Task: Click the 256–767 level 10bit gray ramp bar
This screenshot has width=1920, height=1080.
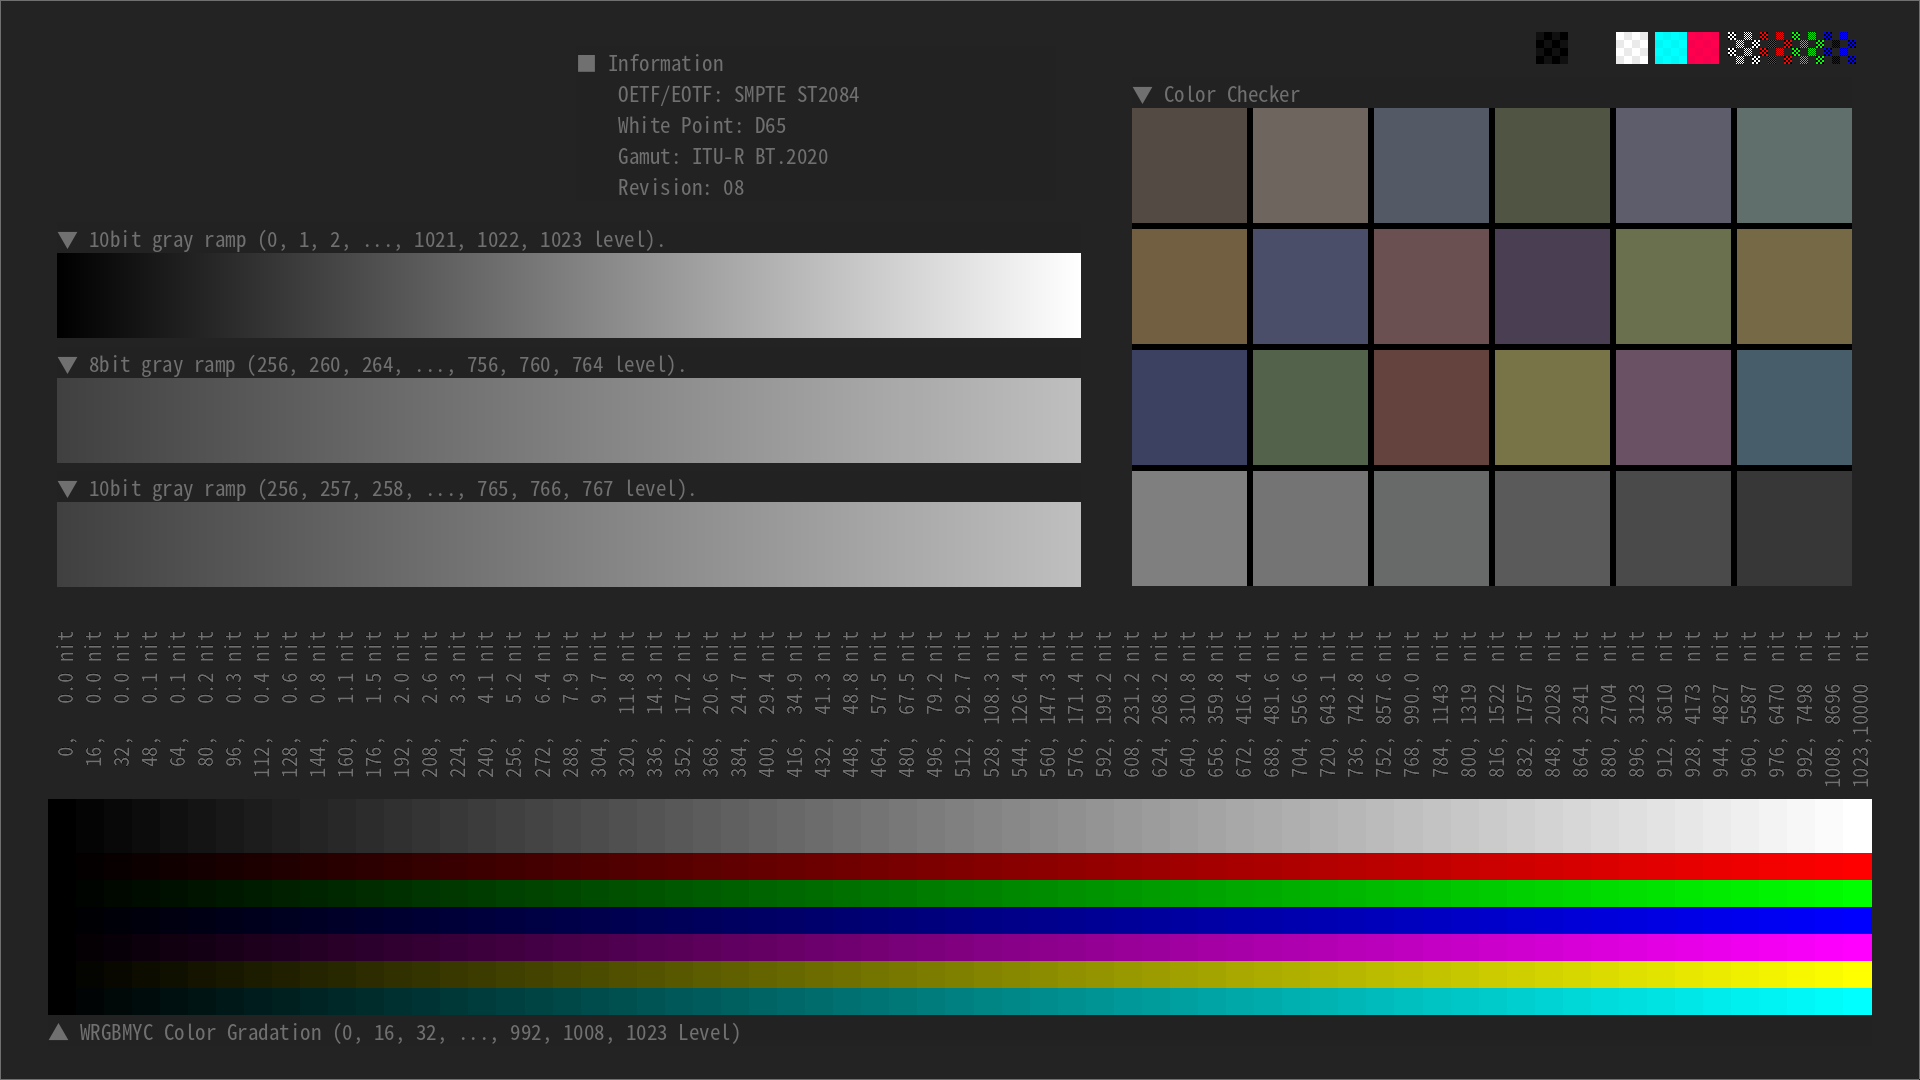Action: coord(569,544)
